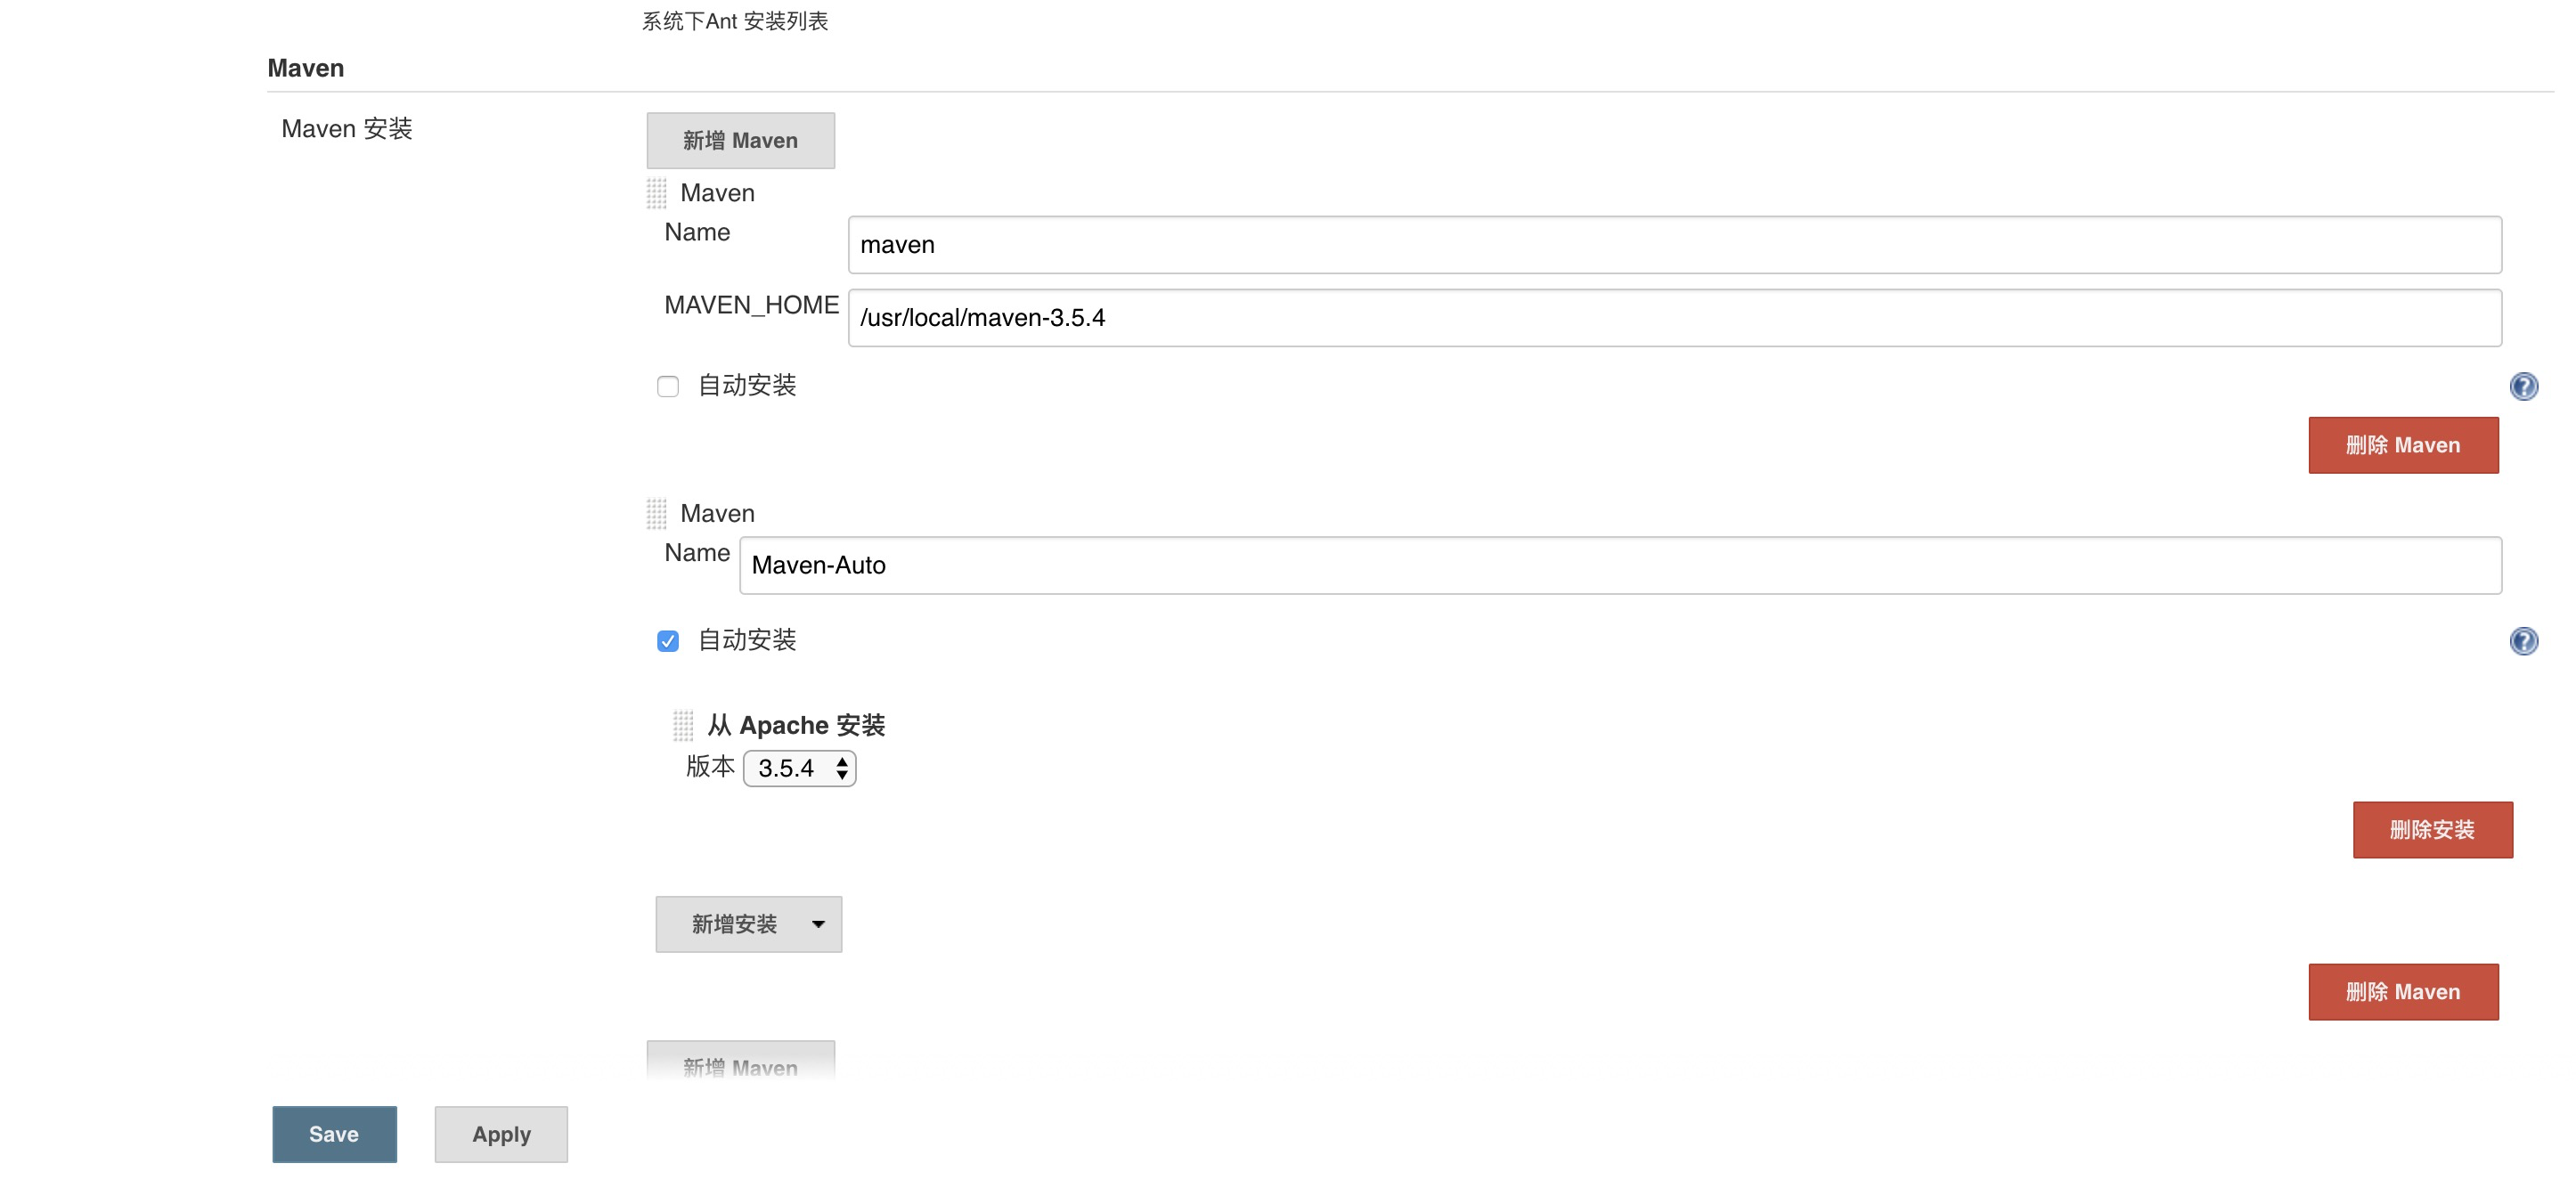Image resolution: width=2576 pixels, height=1188 pixels.
Task: Click the drag handle beside 从 Apache 安装
Action: (683, 725)
